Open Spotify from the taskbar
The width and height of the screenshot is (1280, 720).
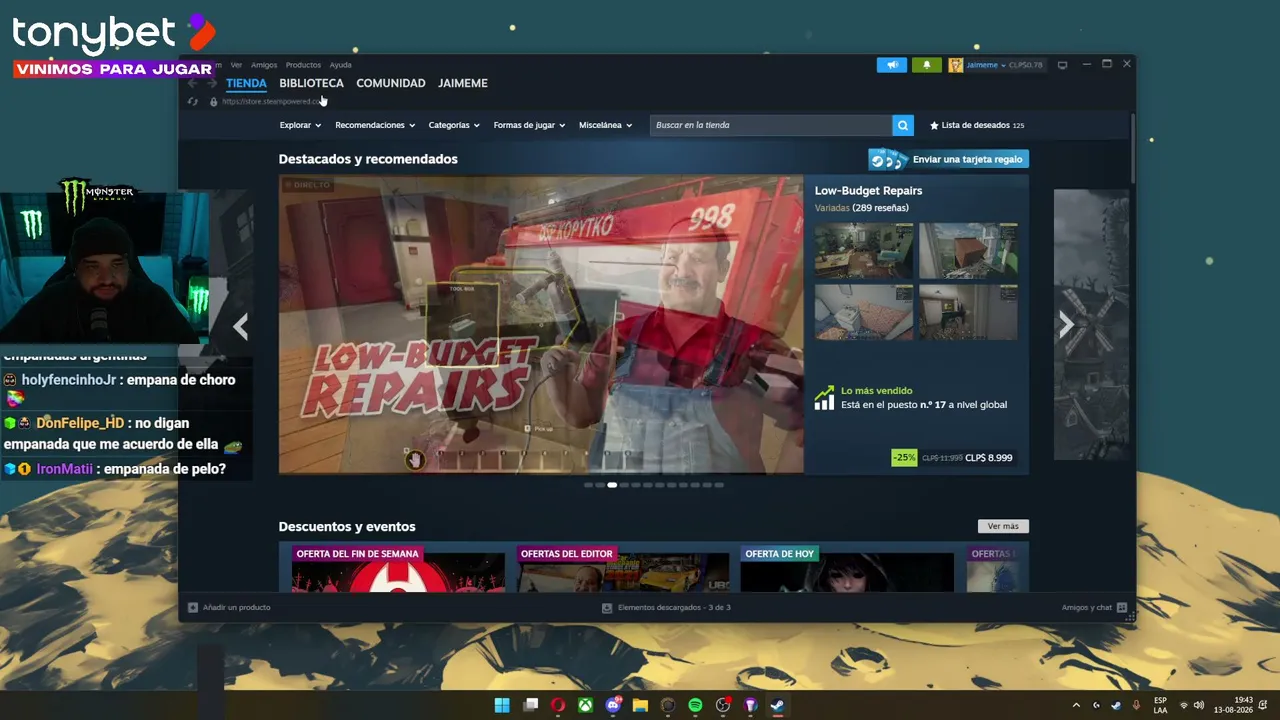695,705
